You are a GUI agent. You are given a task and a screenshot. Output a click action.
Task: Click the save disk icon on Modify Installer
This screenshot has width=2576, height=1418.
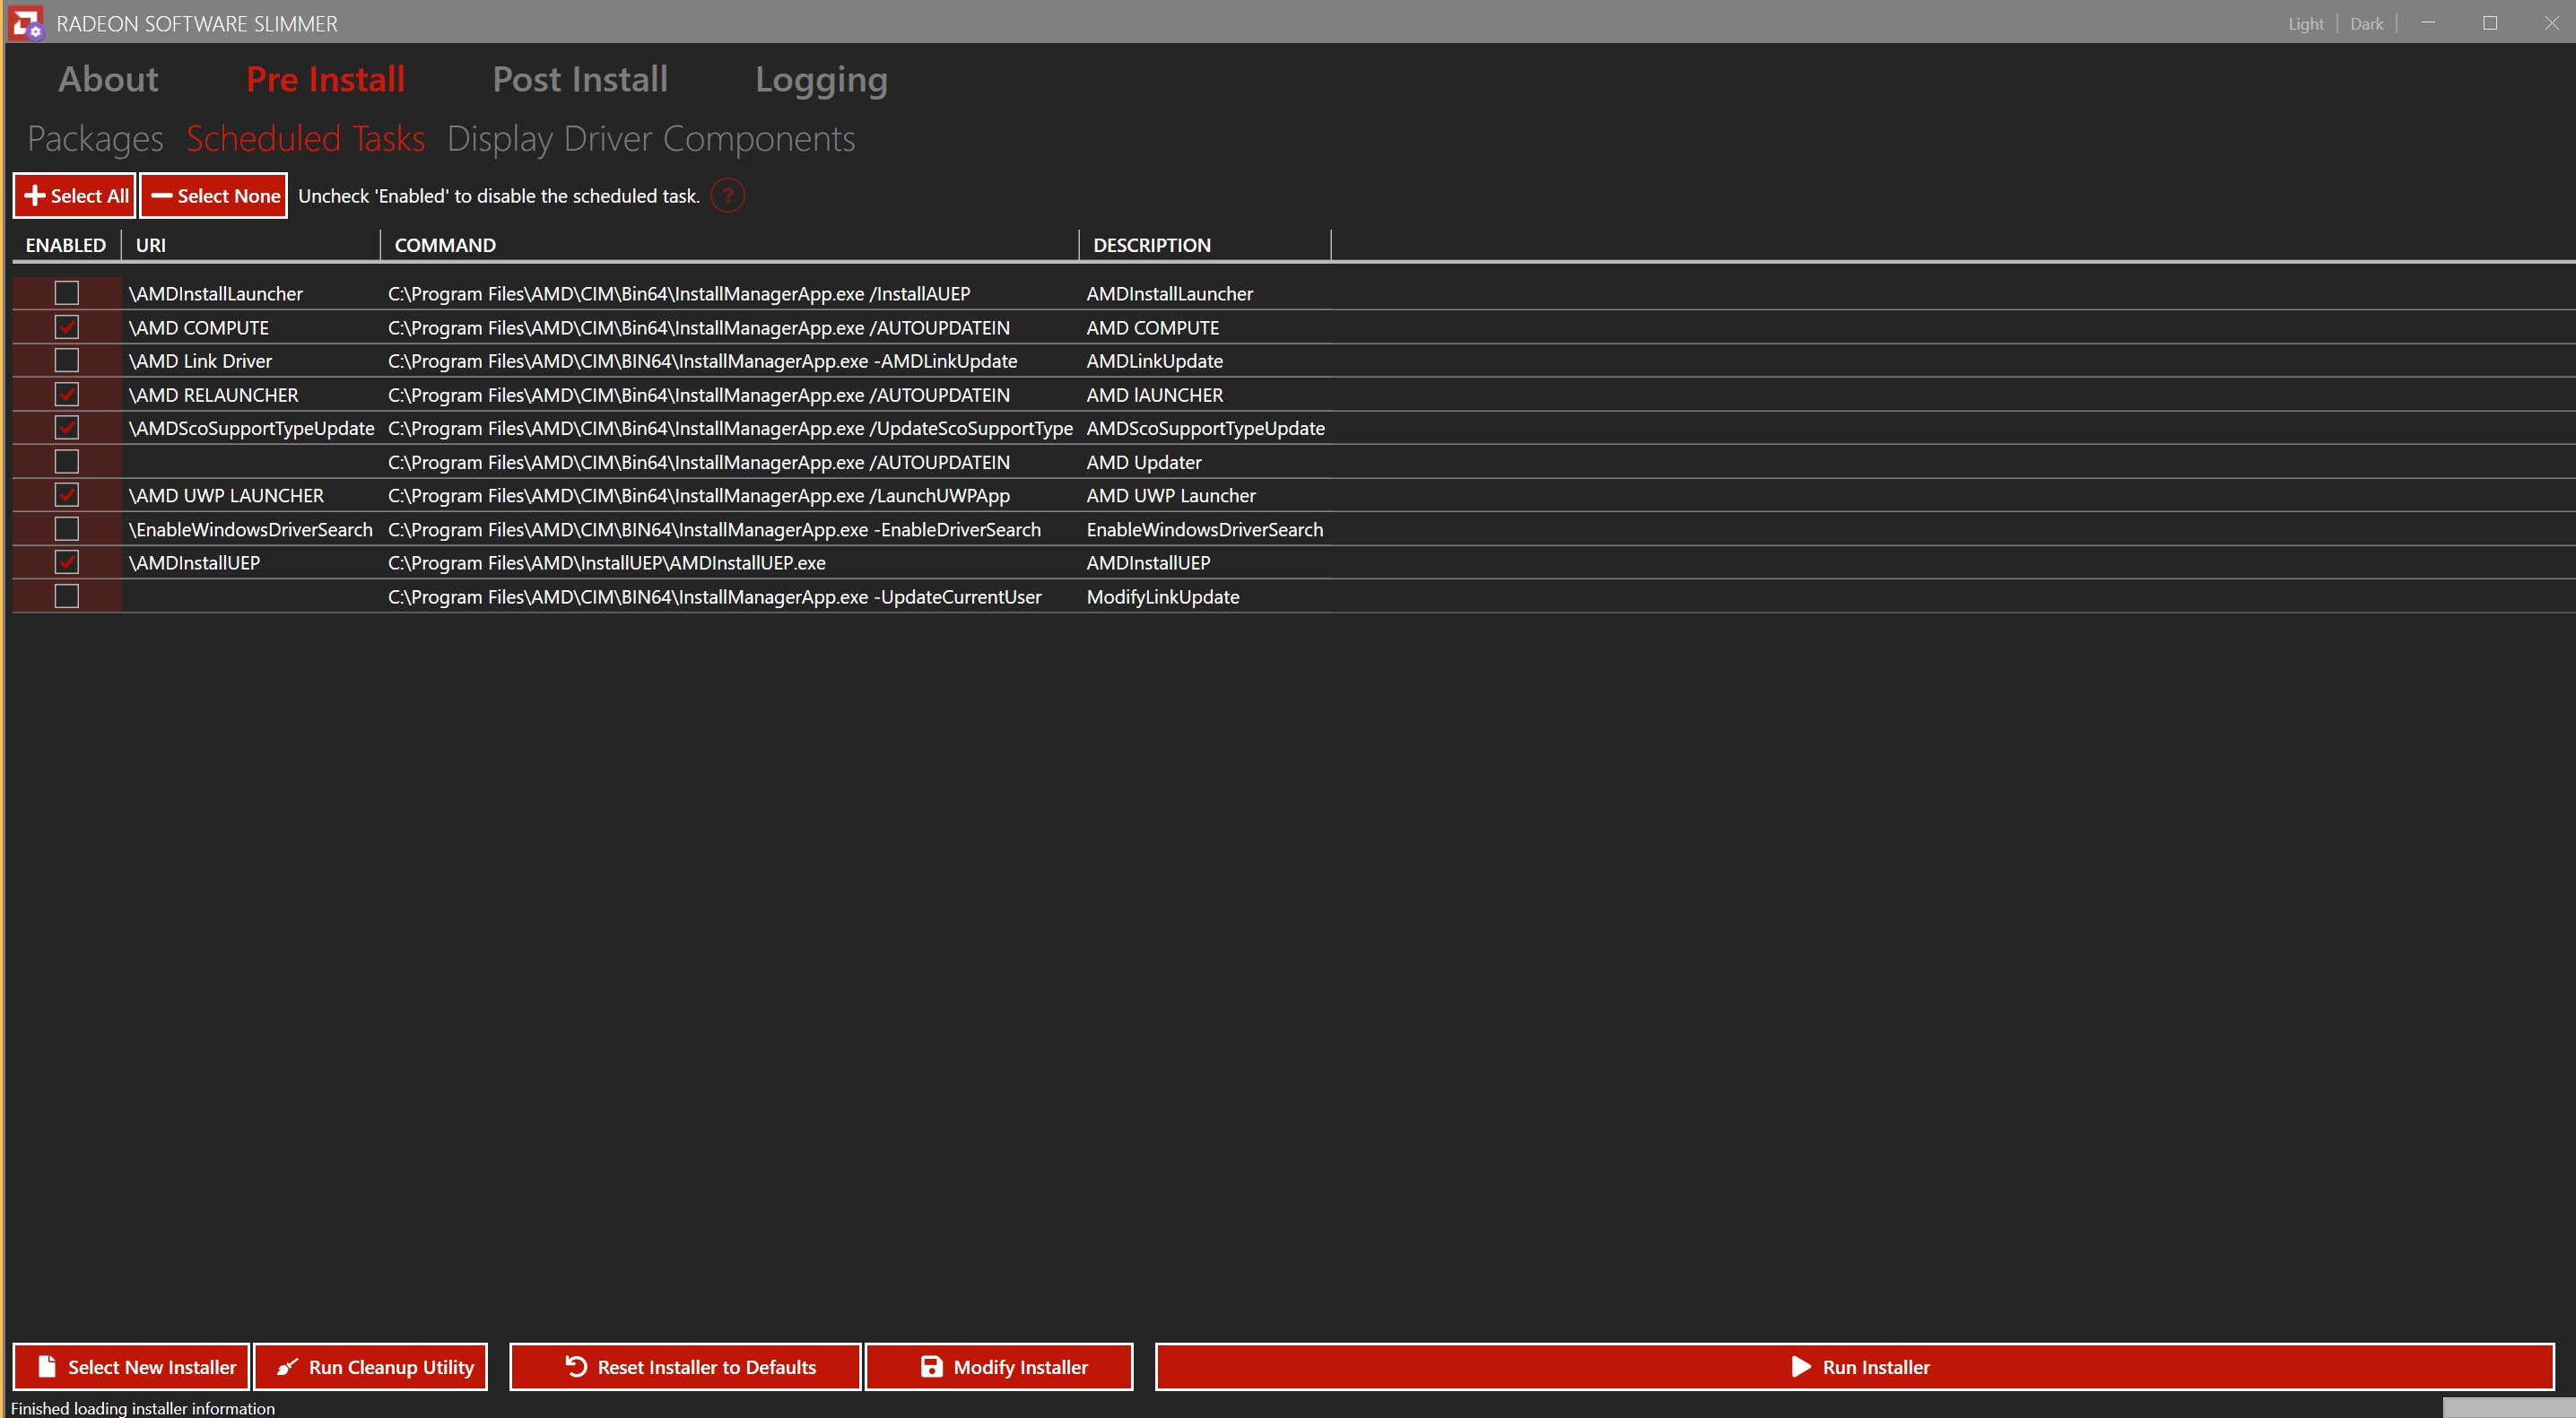pos(931,1366)
